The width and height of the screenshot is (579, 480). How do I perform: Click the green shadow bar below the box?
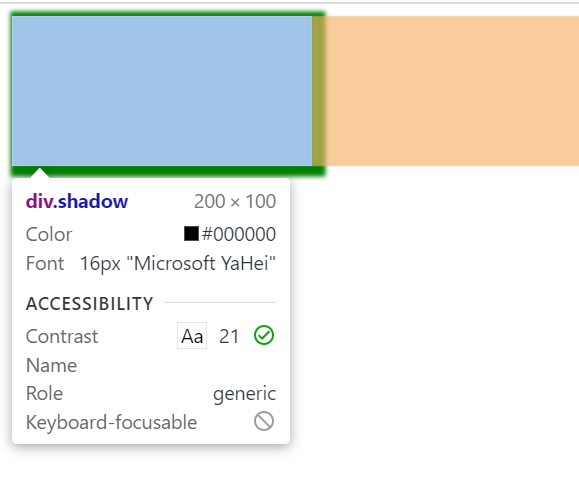coord(168,171)
